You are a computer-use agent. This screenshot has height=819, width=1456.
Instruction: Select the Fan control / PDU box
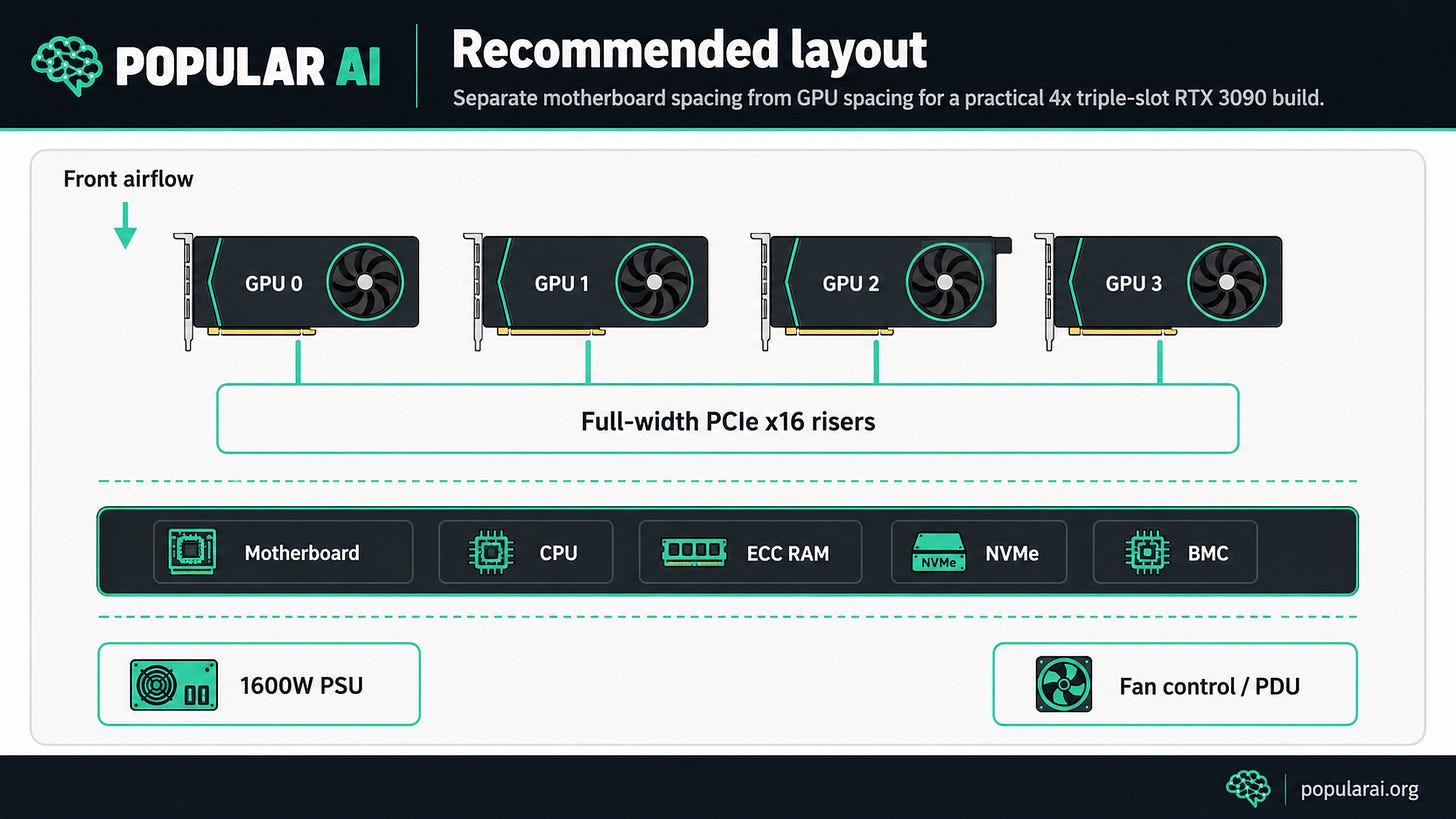tap(1175, 684)
